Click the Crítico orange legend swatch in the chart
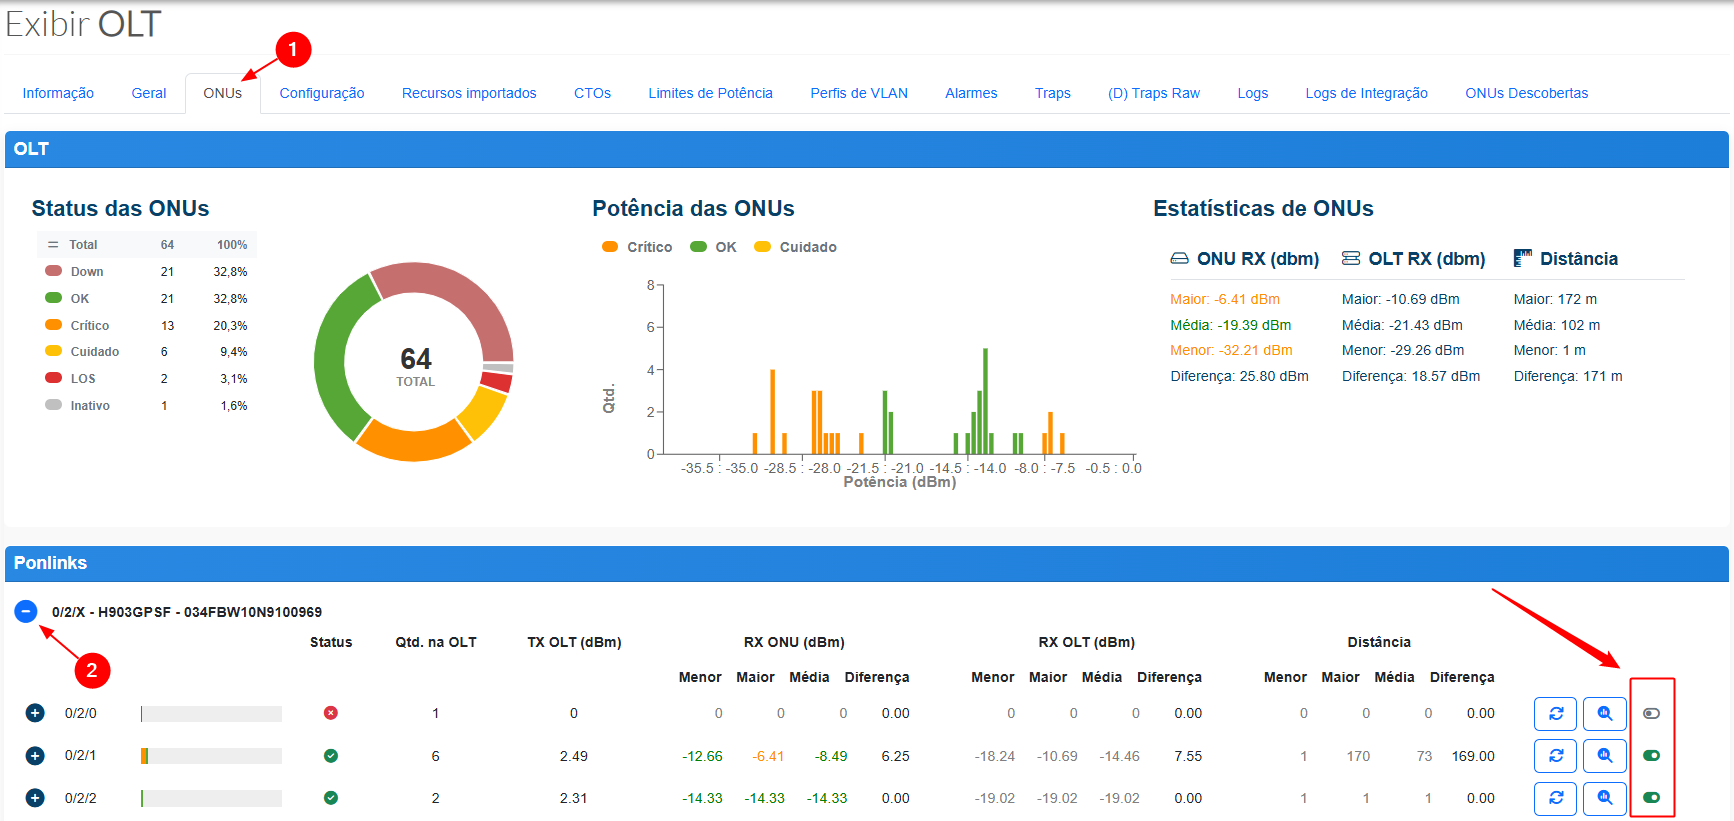 tap(610, 247)
